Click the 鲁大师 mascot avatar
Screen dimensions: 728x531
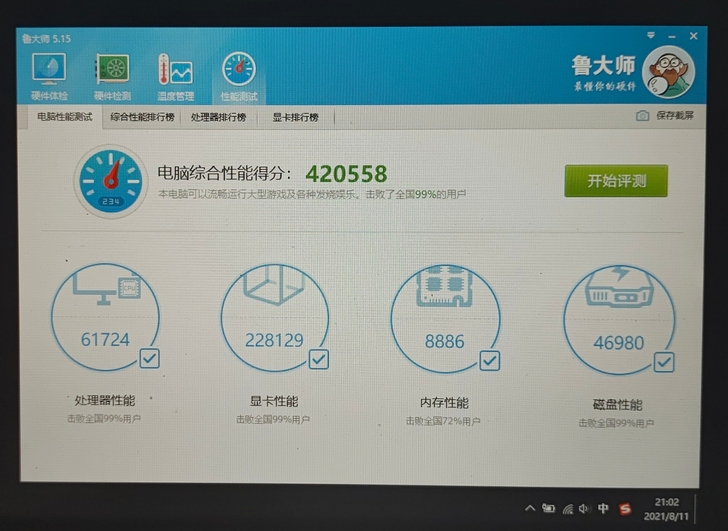coord(669,72)
